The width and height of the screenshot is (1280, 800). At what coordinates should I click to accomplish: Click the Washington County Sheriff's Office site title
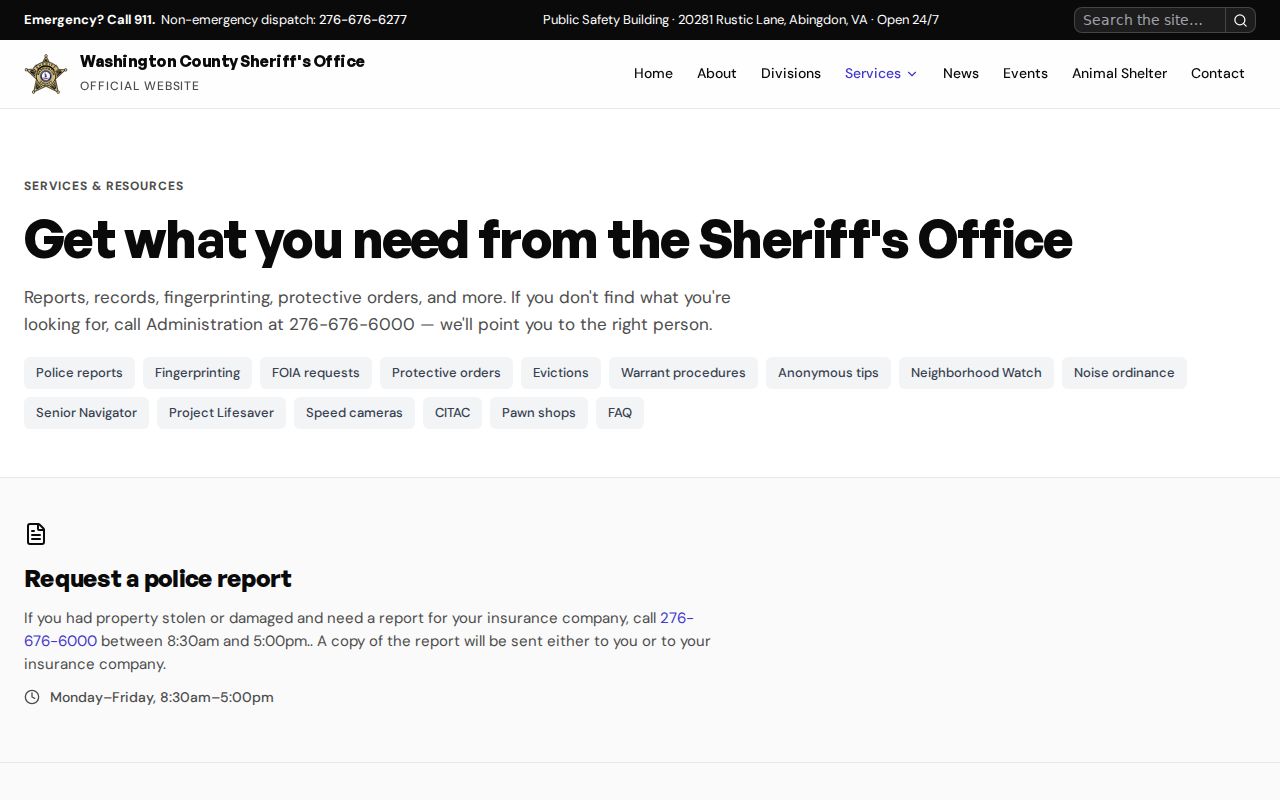pos(222,61)
